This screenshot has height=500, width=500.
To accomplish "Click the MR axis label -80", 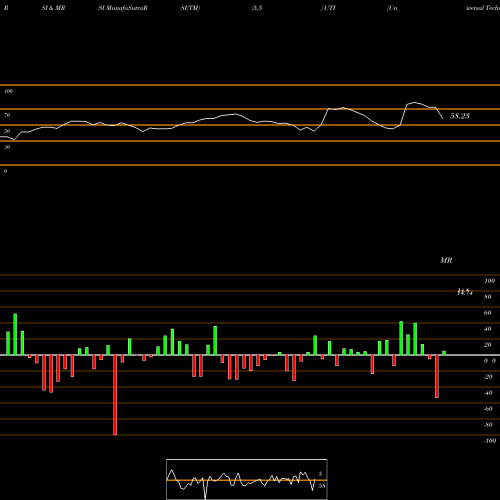I will [488, 425].
